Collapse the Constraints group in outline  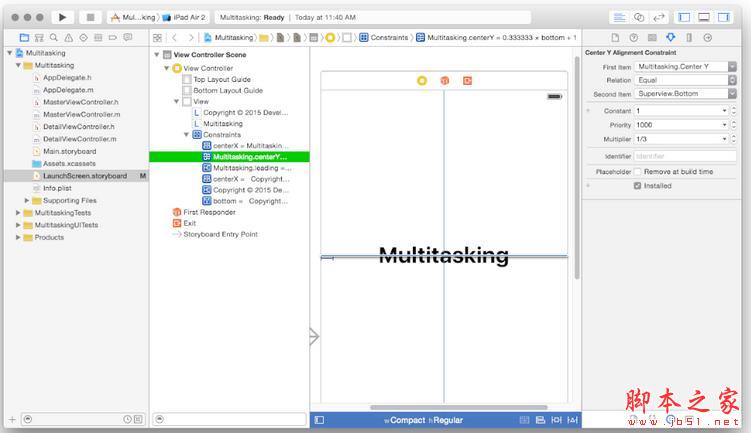click(186, 135)
